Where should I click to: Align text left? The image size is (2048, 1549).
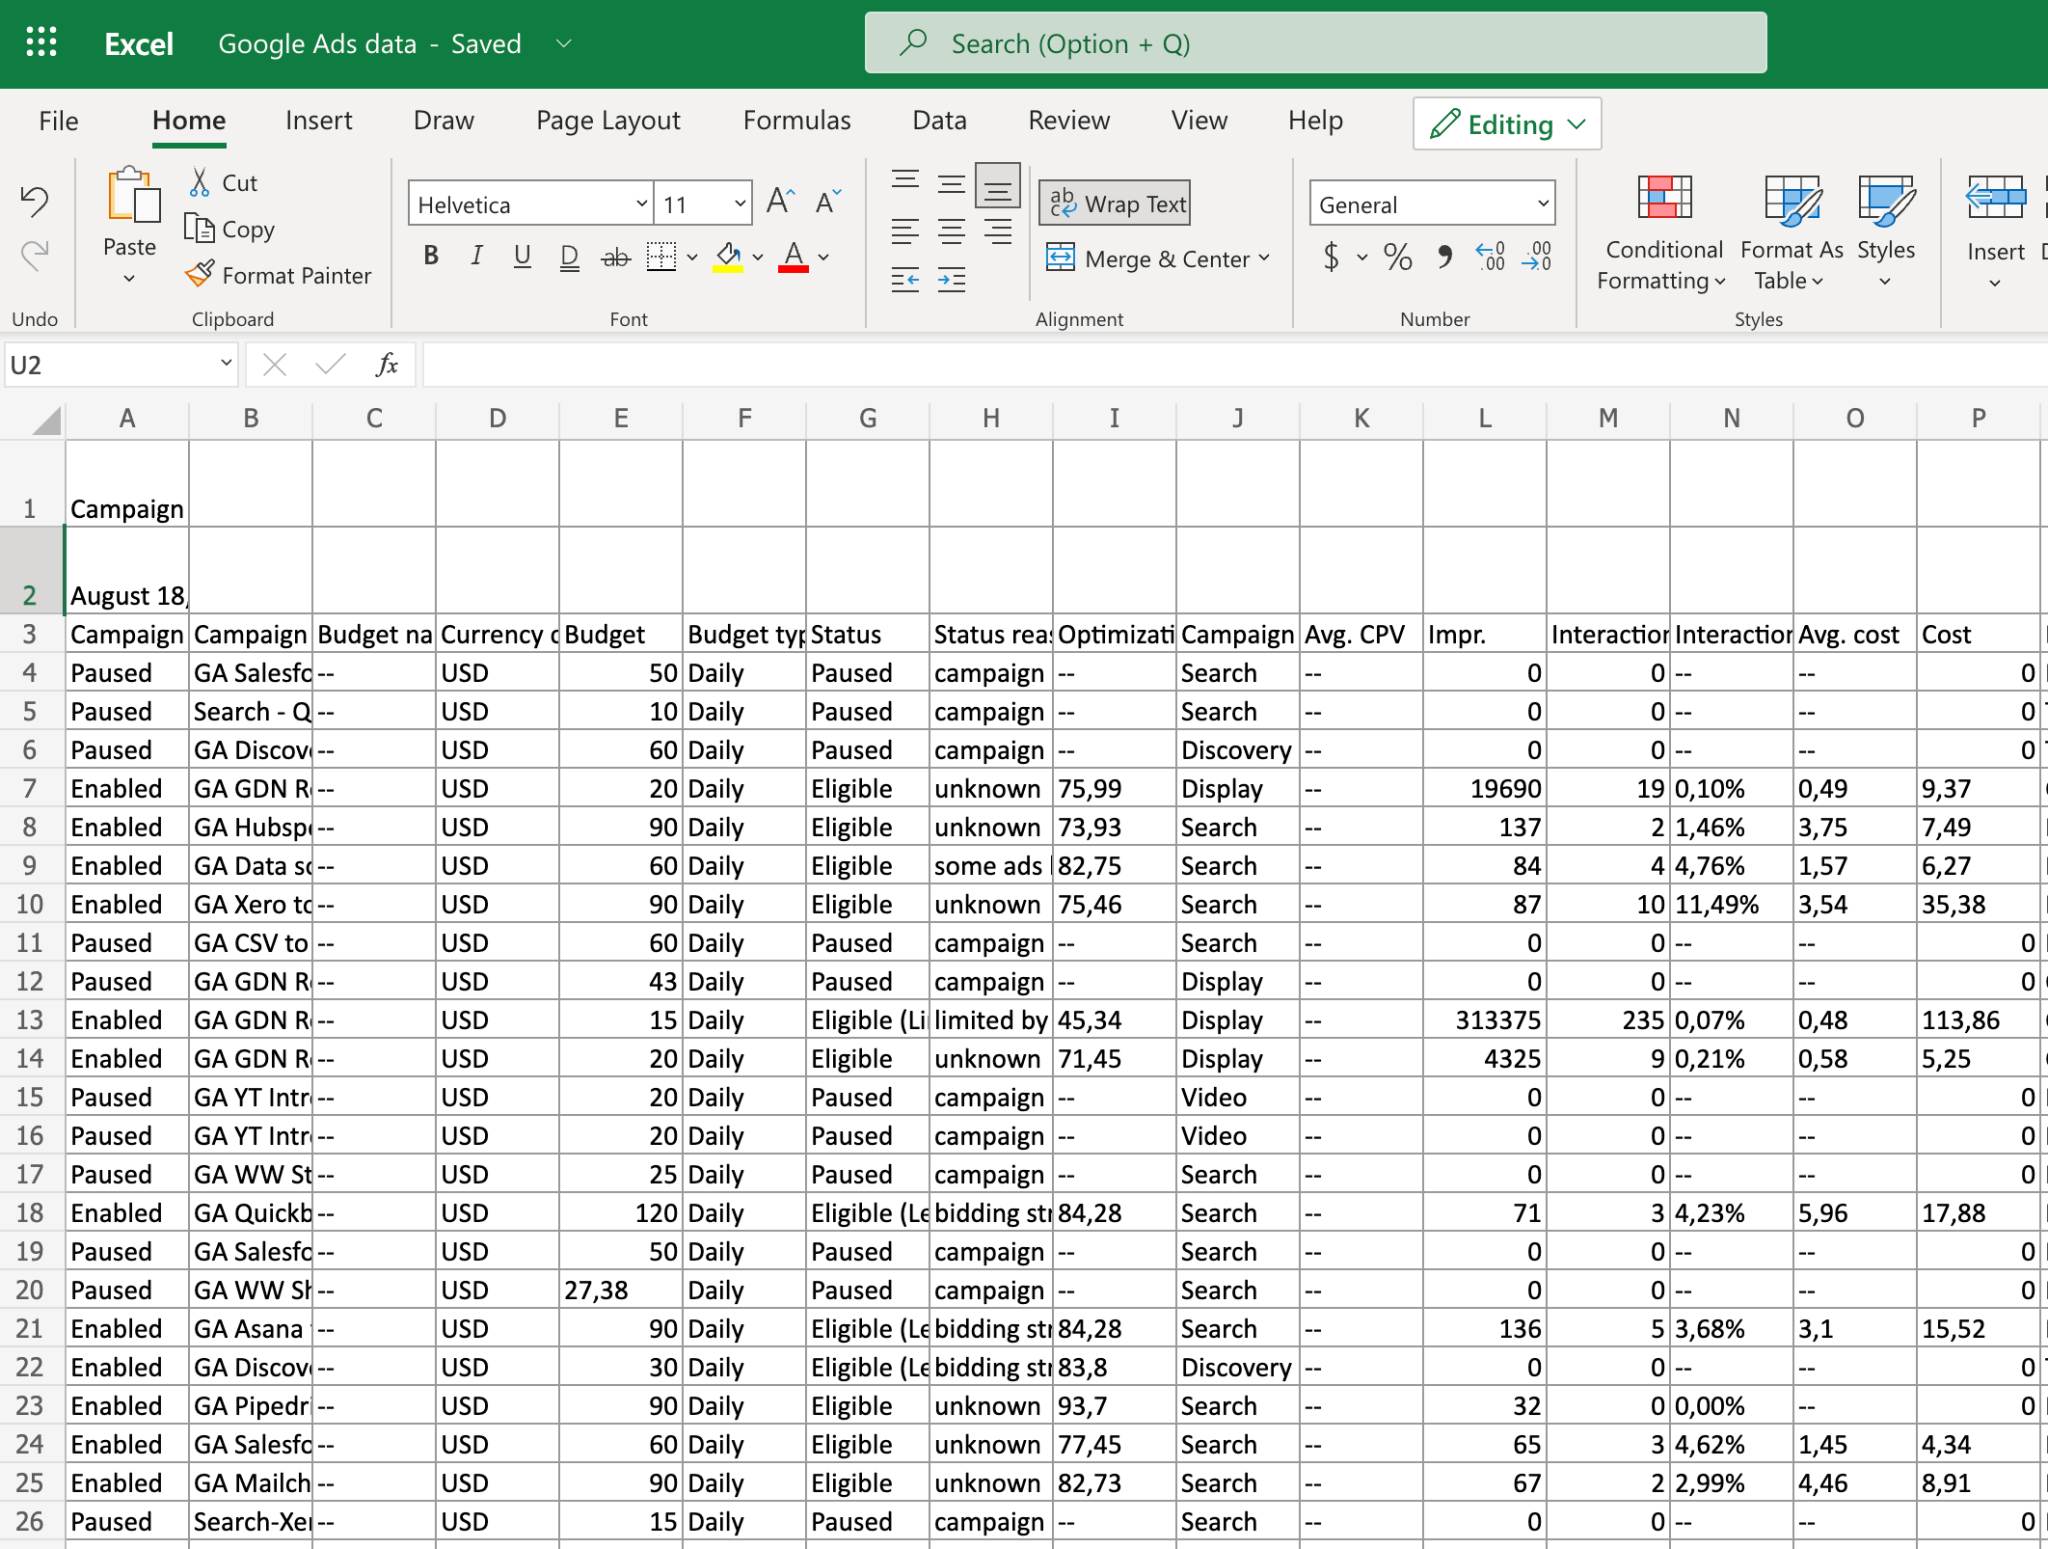pyautogui.click(x=905, y=232)
